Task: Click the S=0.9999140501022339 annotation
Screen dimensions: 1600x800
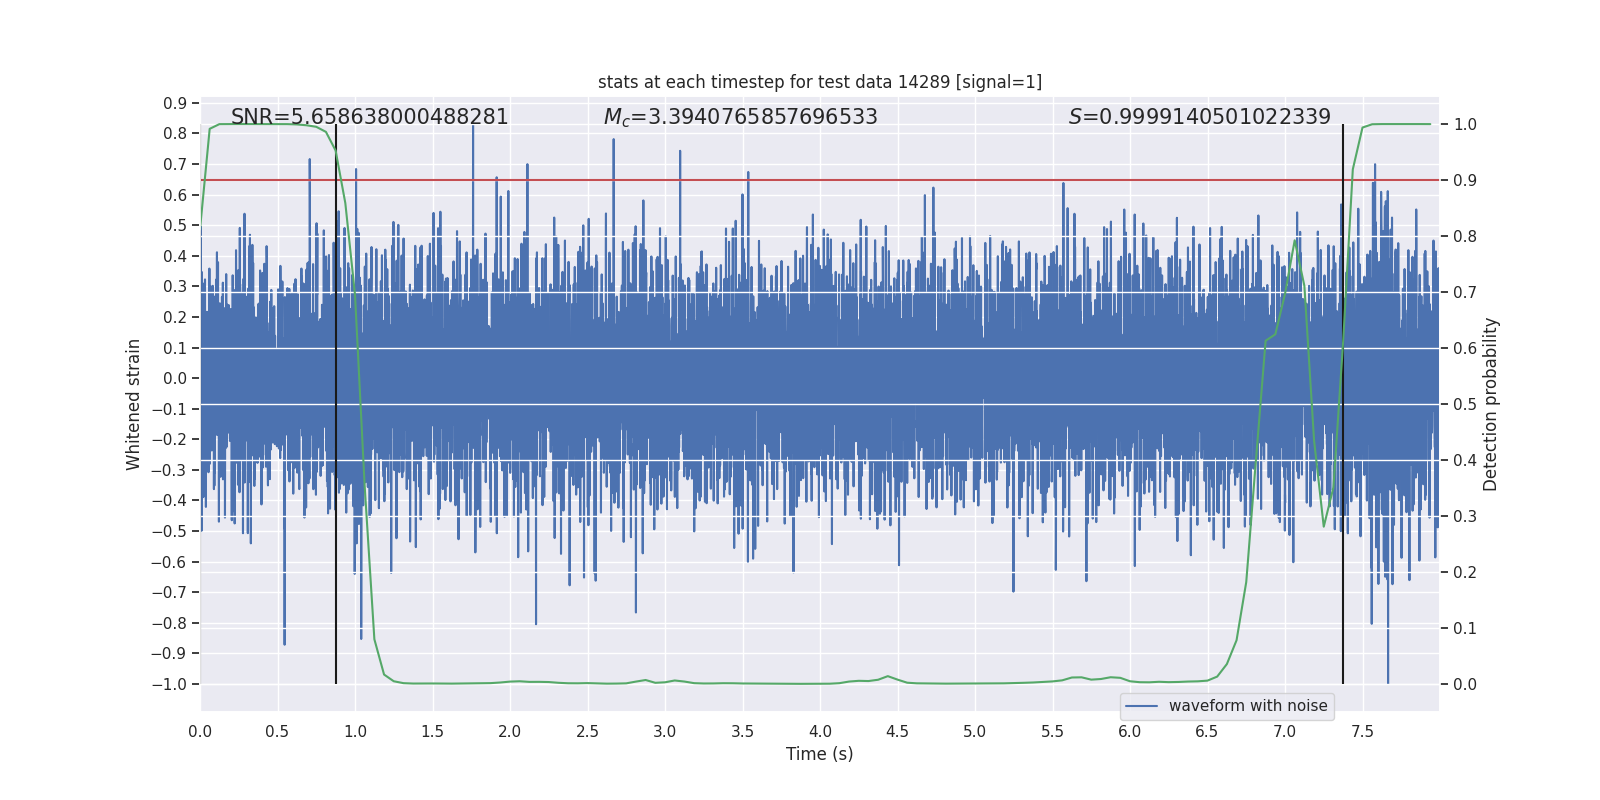Action: 1200,117
